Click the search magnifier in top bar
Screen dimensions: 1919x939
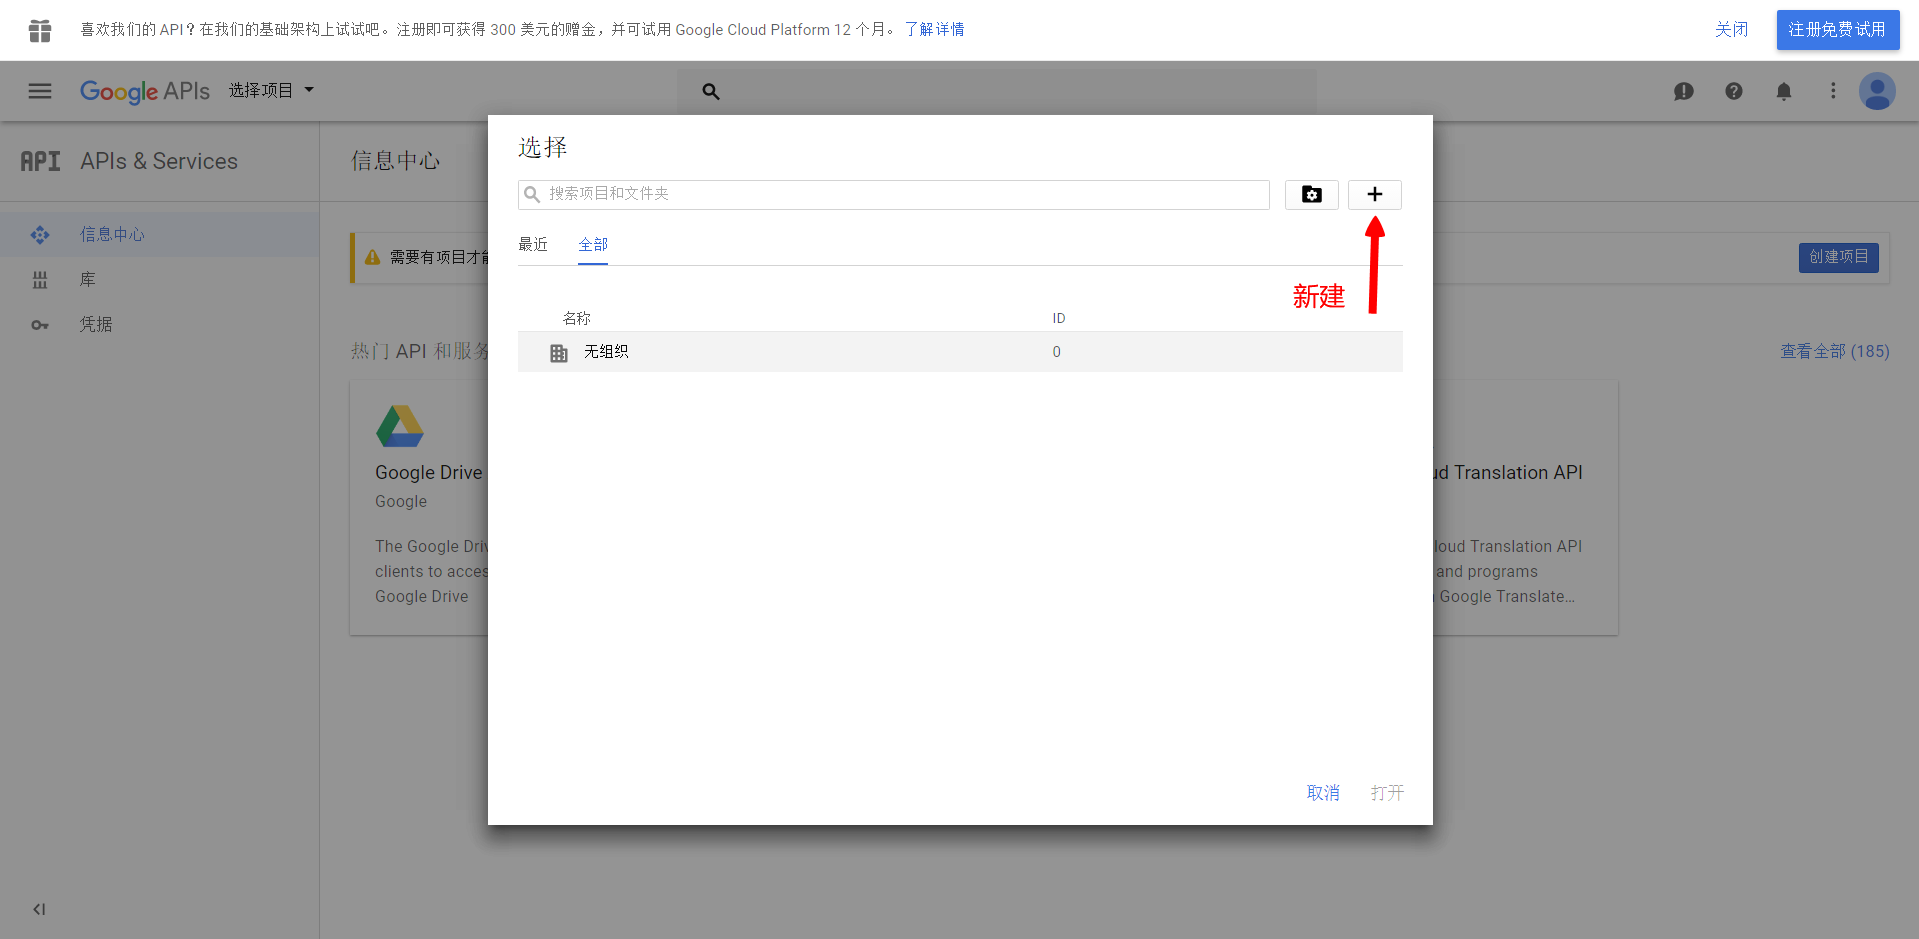coord(711,91)
